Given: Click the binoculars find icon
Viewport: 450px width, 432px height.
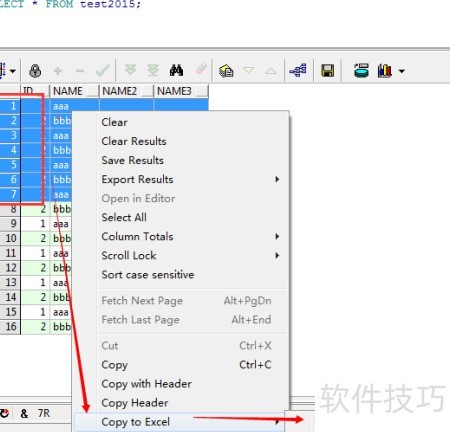Looking at the screenshot, I should pos(176,70).
